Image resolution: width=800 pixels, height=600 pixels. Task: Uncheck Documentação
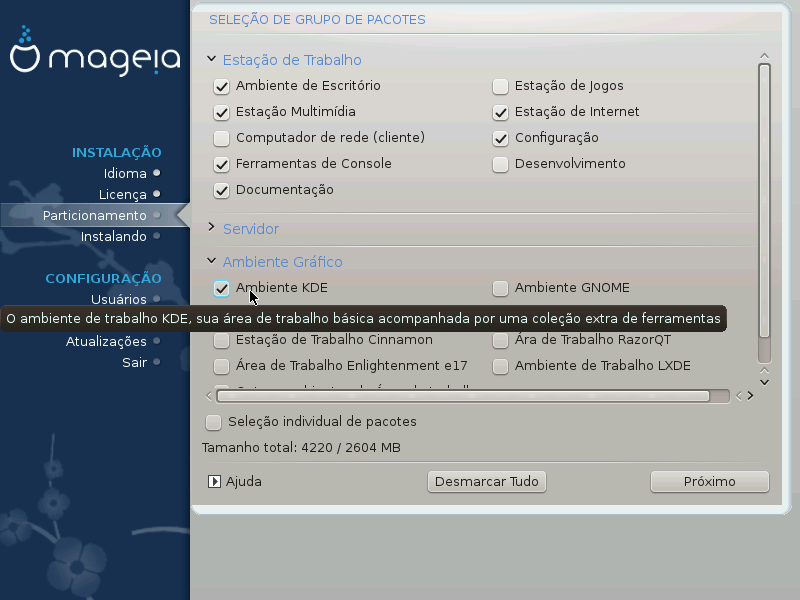(221, 190)
